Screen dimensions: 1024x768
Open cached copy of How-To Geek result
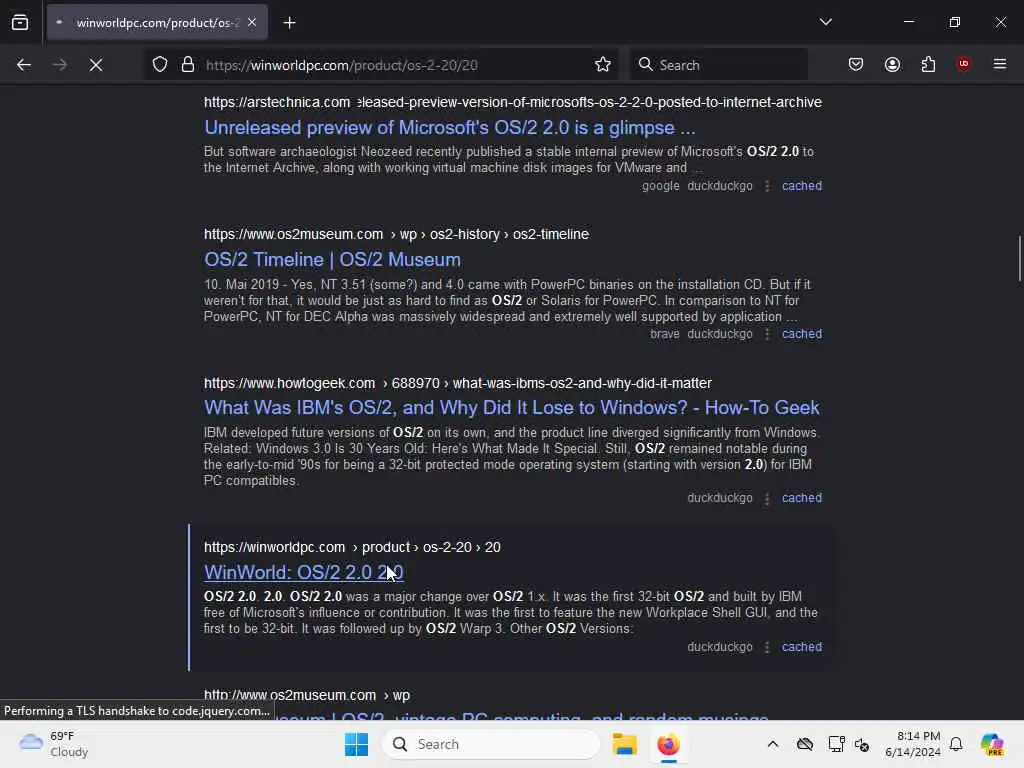pyautogui.click(x=802, y=498)
